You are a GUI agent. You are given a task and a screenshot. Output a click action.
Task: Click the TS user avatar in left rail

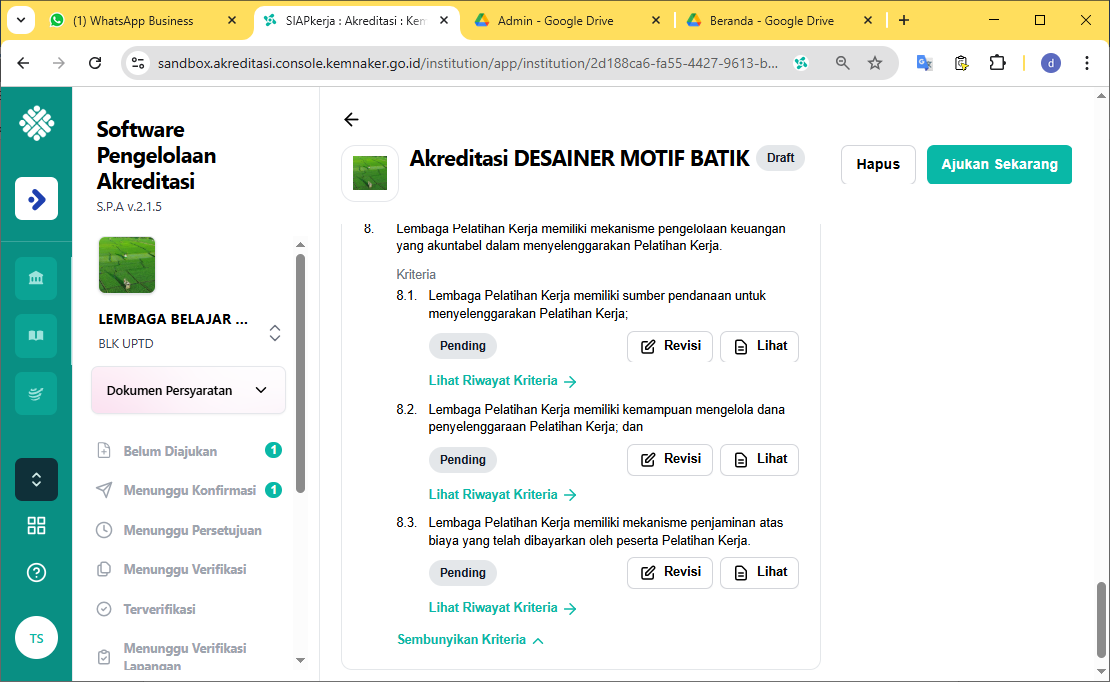[36, 638]
